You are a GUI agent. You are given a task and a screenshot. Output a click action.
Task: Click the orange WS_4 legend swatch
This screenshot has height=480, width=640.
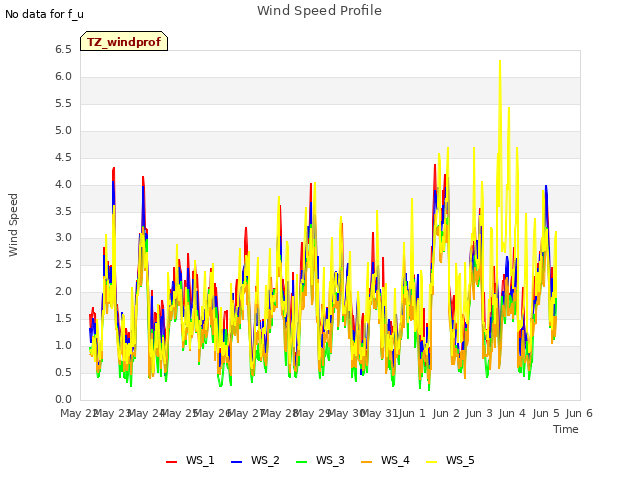(367, 462)
